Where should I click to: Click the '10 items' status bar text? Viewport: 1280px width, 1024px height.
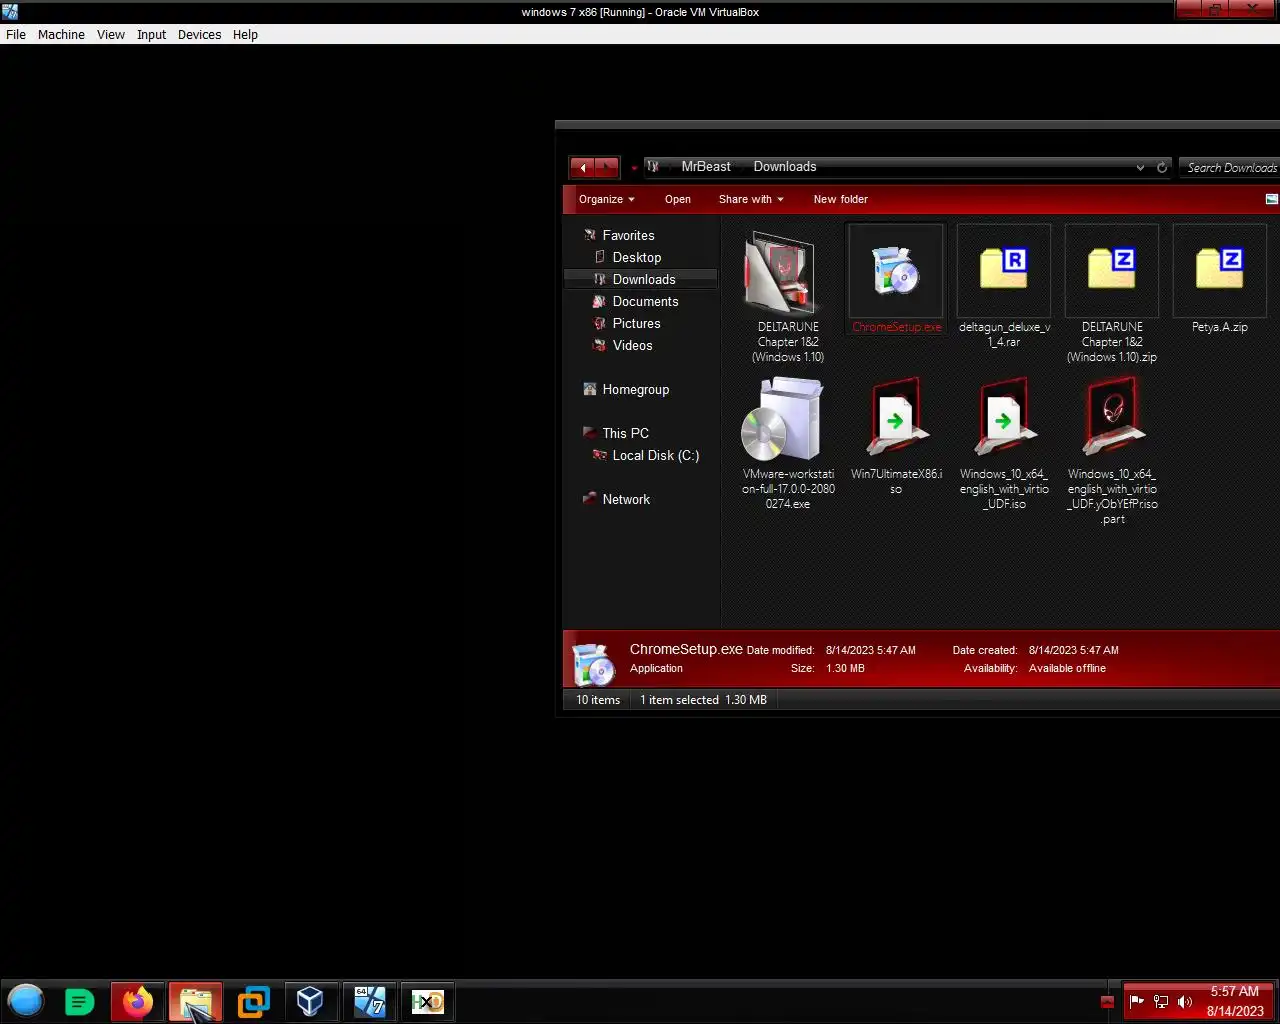click(598, 700)
